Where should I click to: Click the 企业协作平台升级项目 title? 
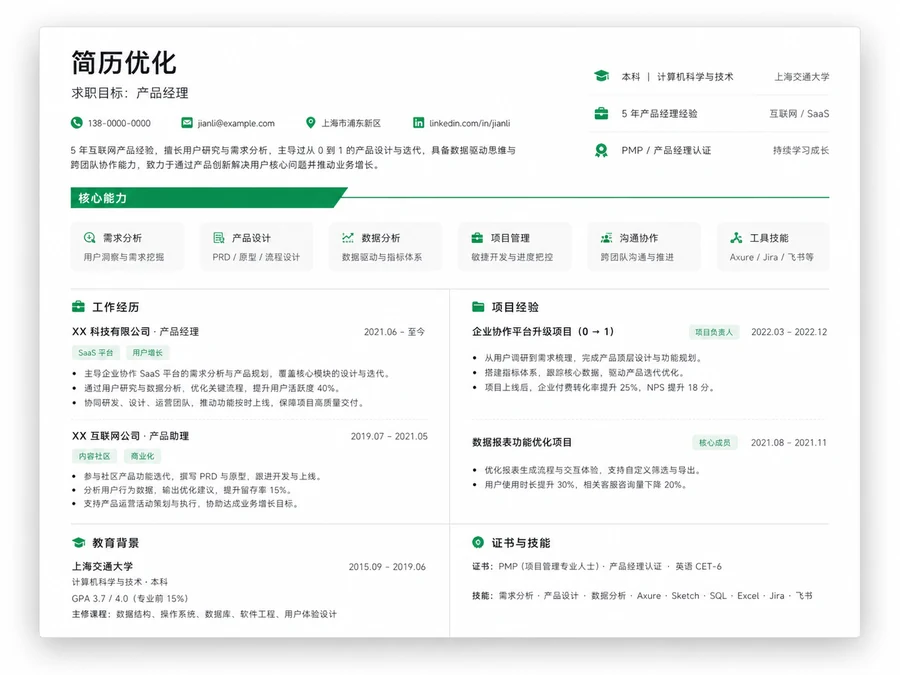(543, 332)
